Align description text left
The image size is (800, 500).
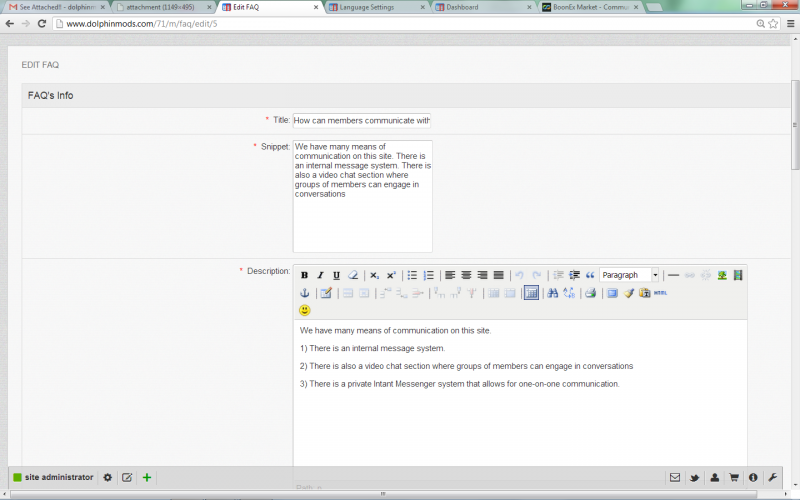tap(450, 275)
